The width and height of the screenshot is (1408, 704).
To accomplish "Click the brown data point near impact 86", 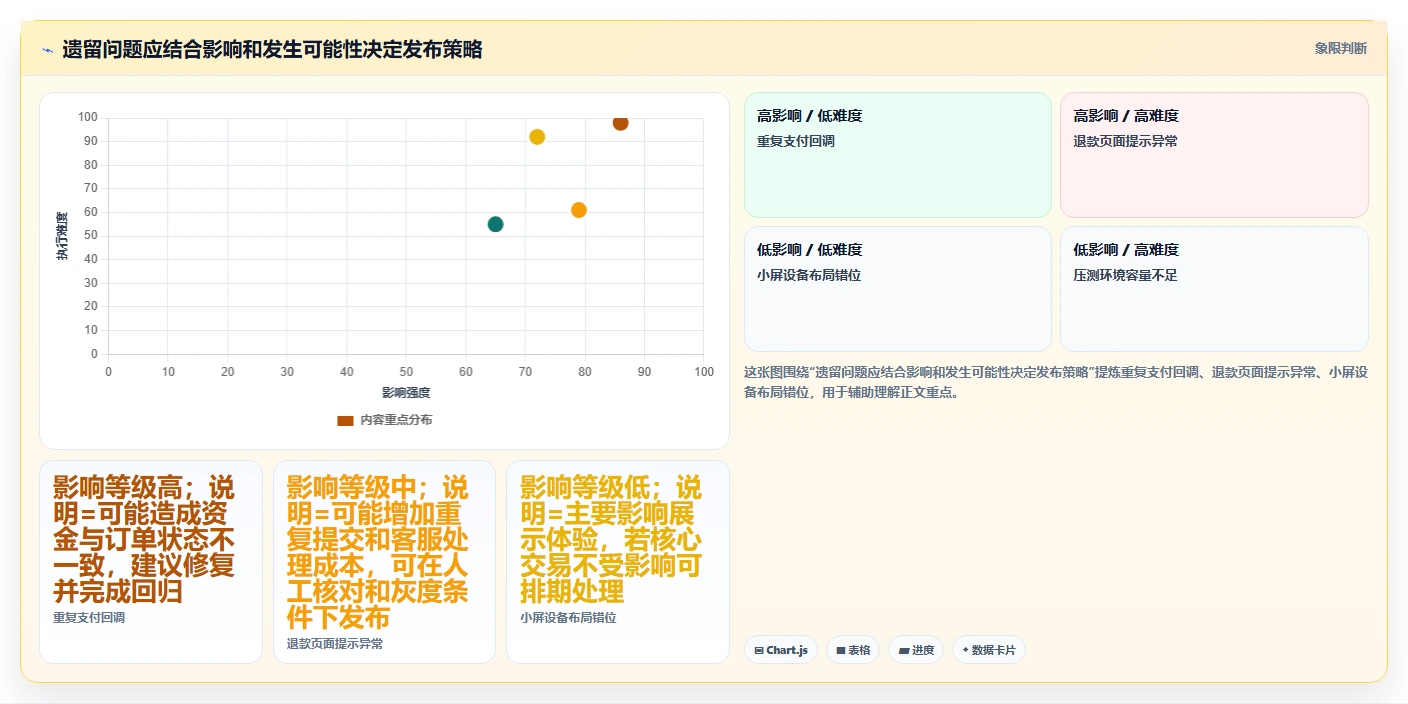I will [620, 123].
